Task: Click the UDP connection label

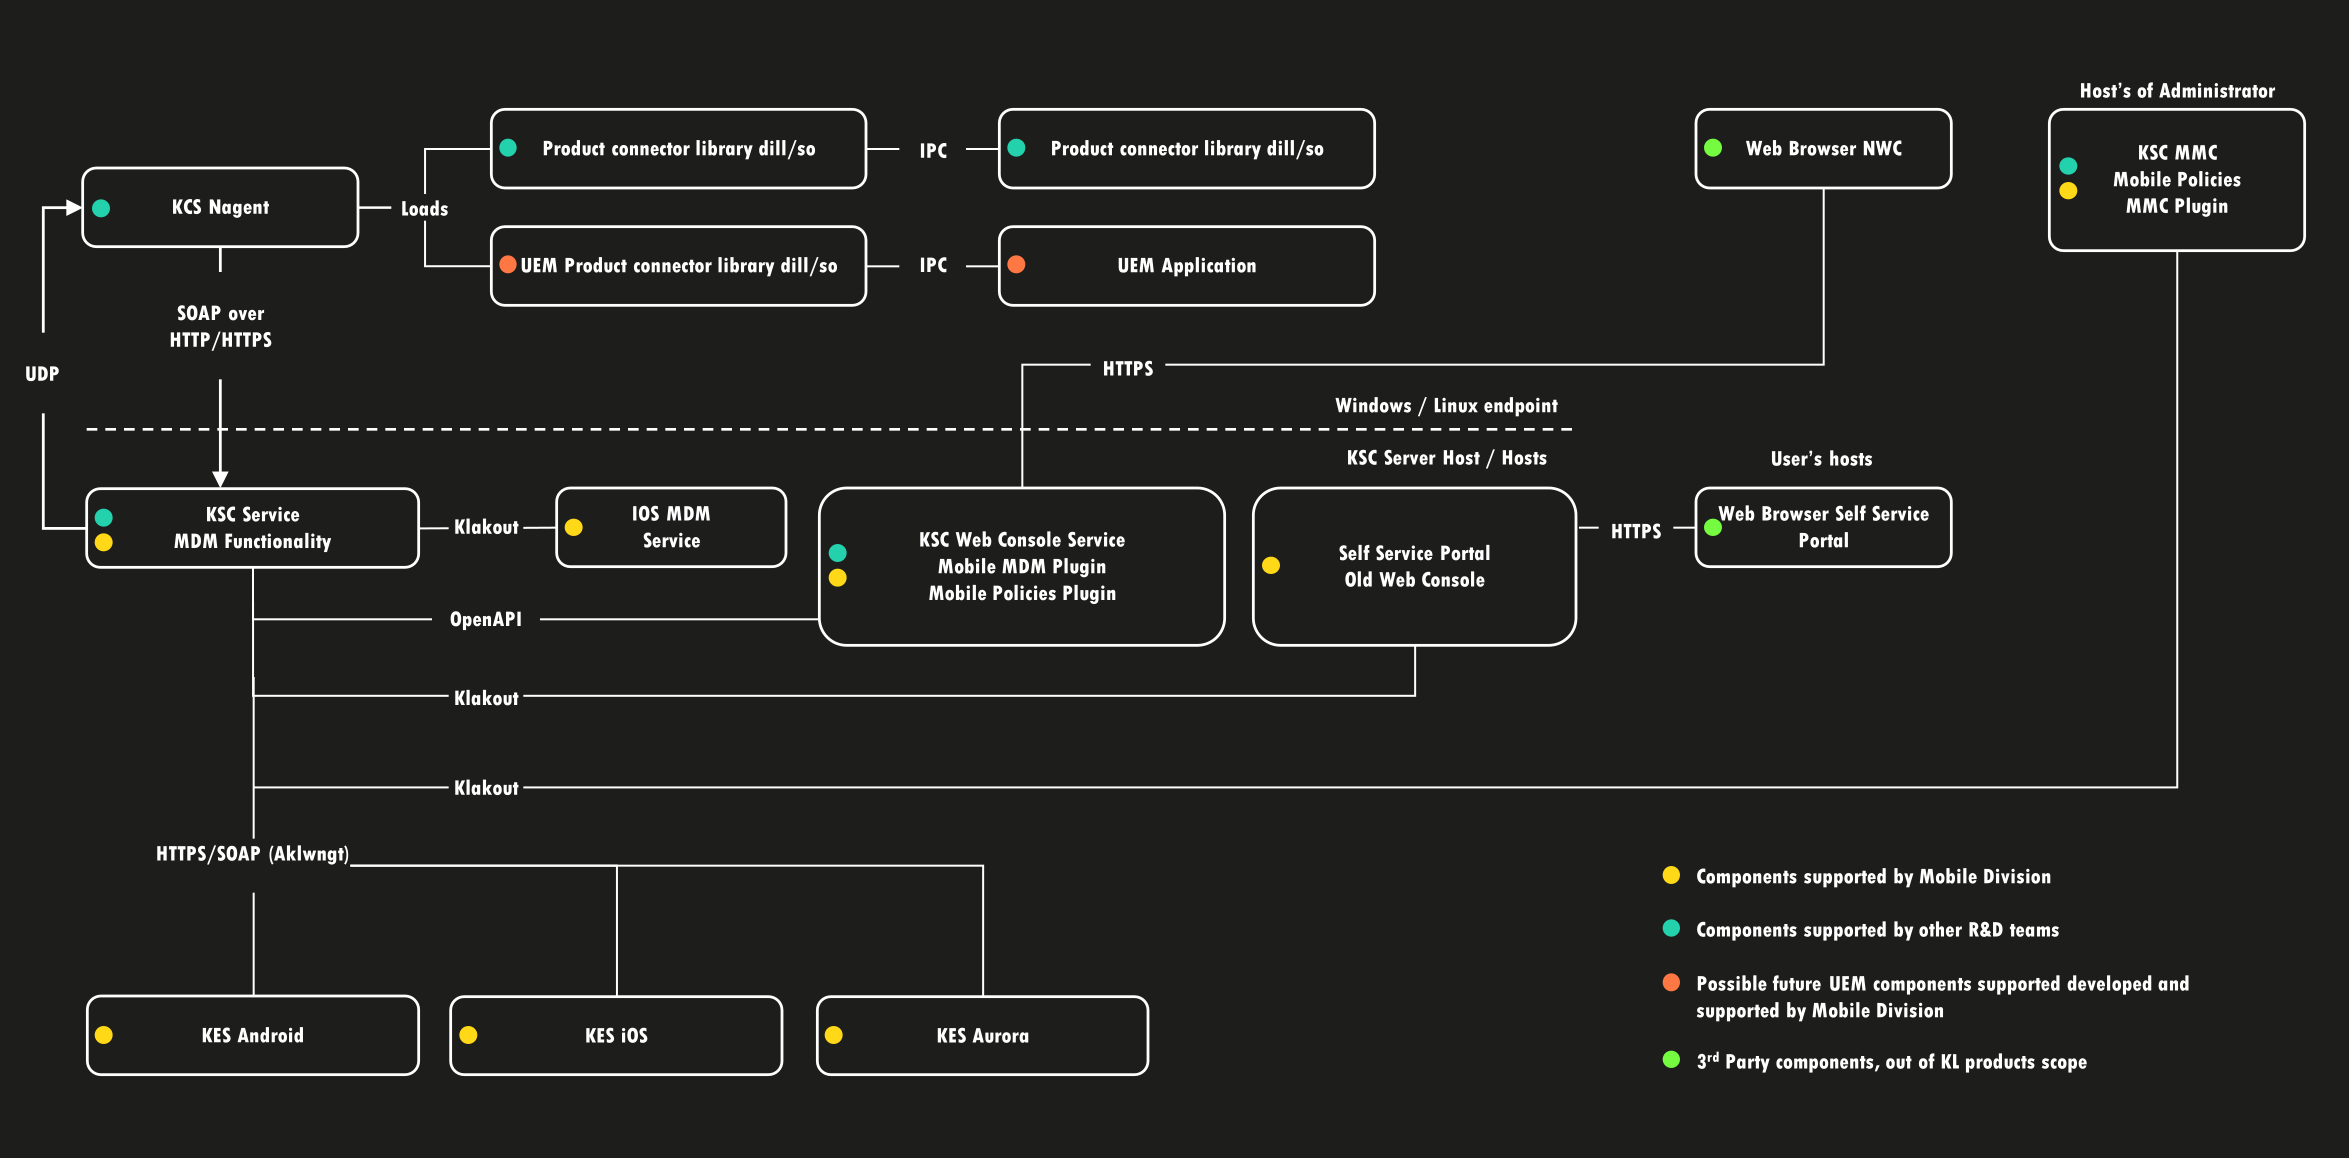Action: pyautogui.click(x=42, y=374)
